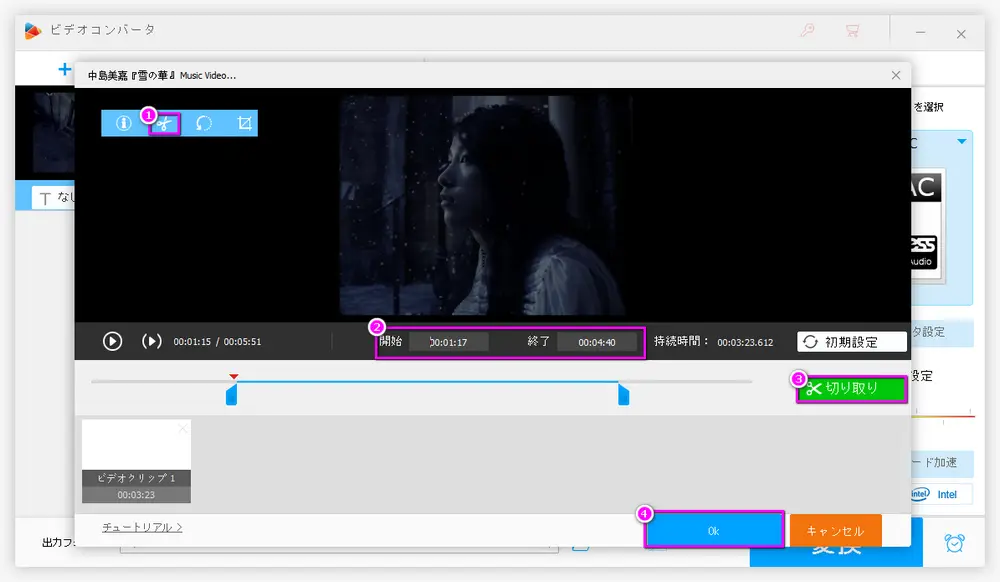Viewport: 1000px width, 582px height.
Task: Click the 終了 end time field
Action: [x=597, y=342]
